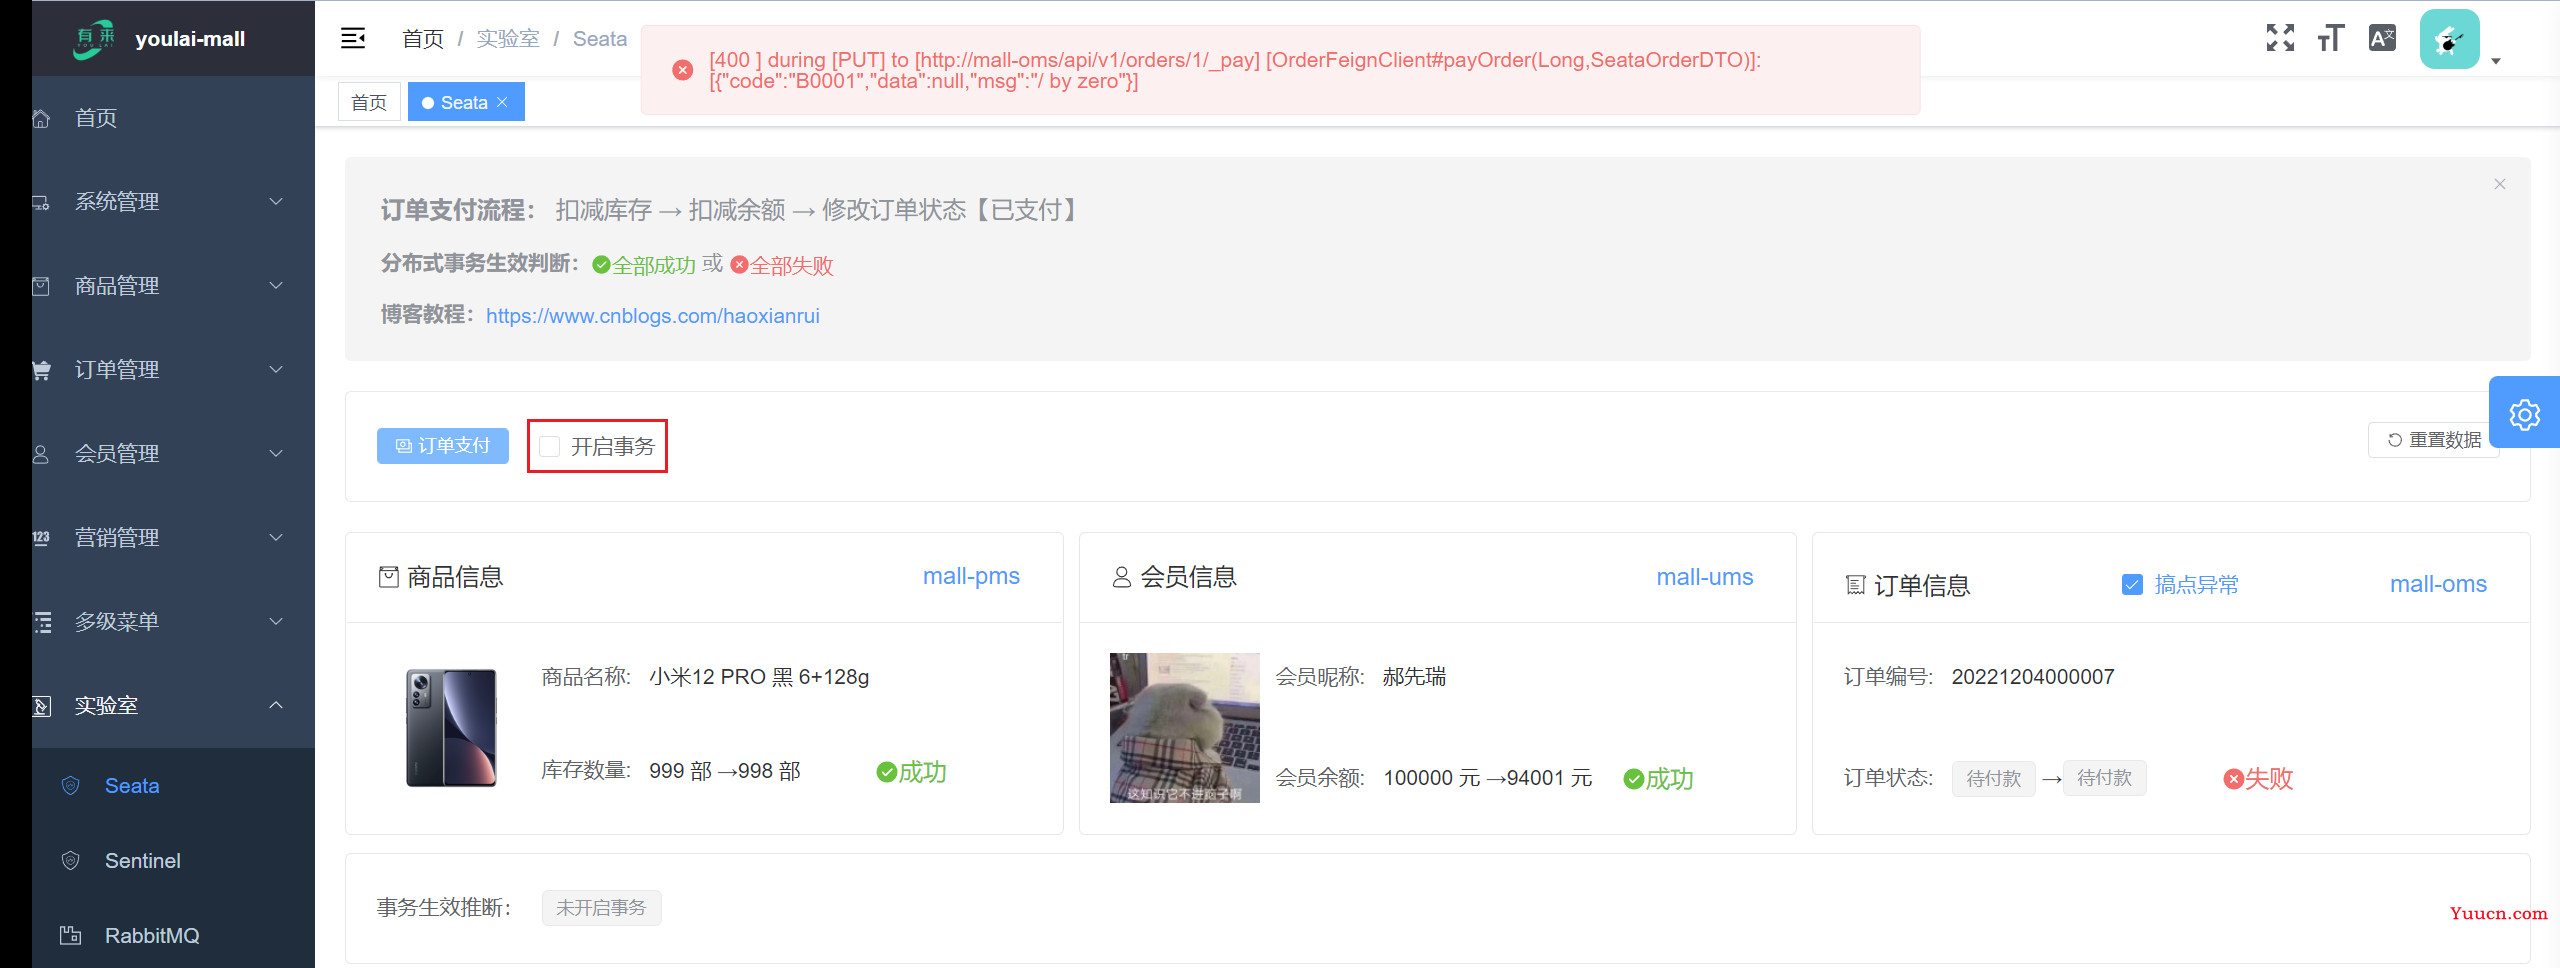Open the avatar dropdown caret
This screenshot has height=968, width=2560.
[x=2496, y=61]
